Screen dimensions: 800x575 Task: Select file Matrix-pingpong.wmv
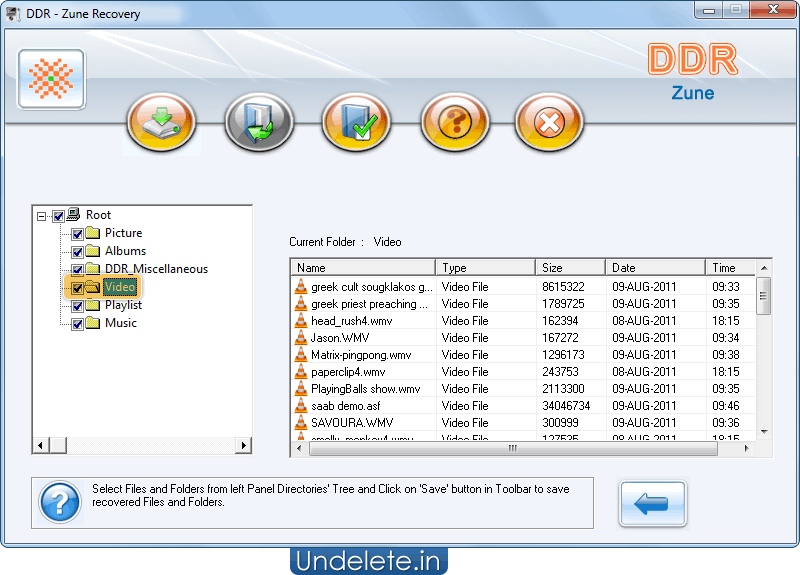coord(361,355)
